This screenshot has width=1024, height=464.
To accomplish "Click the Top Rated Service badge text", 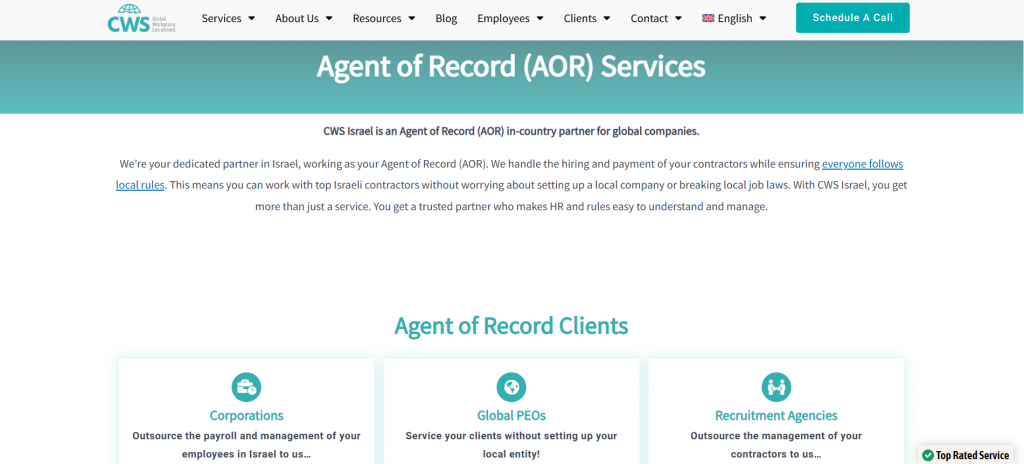I will tap(972, 456).
